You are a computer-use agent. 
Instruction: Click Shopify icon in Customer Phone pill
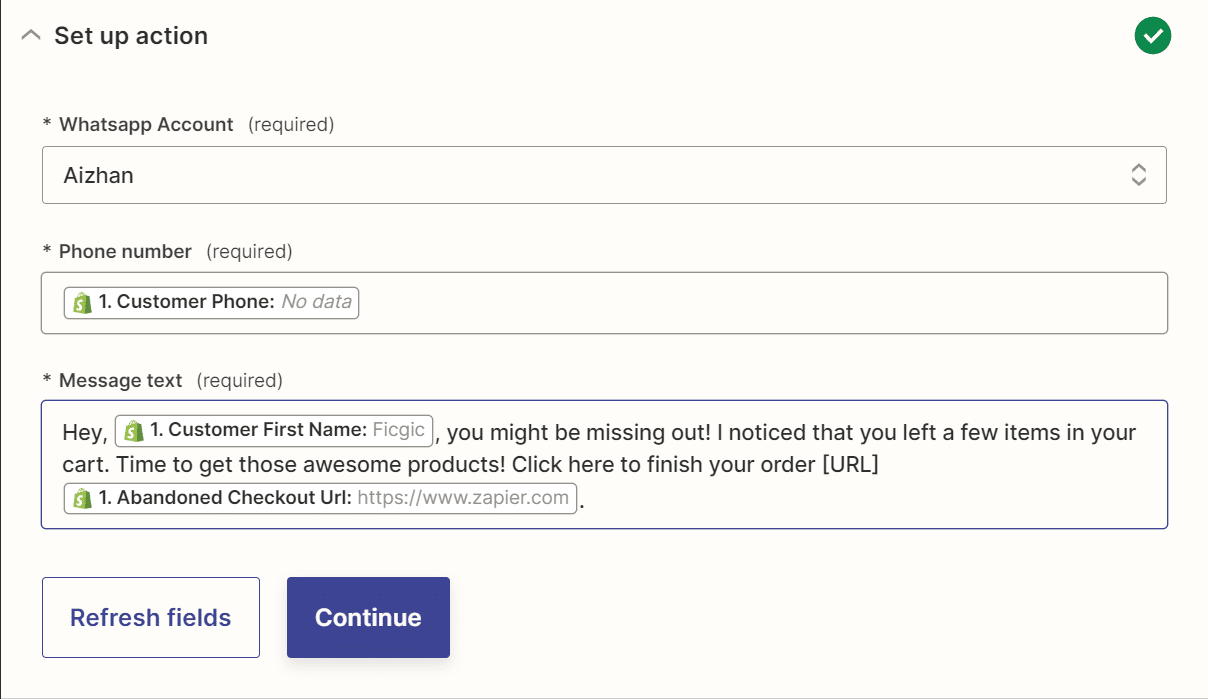coord(82,302)
